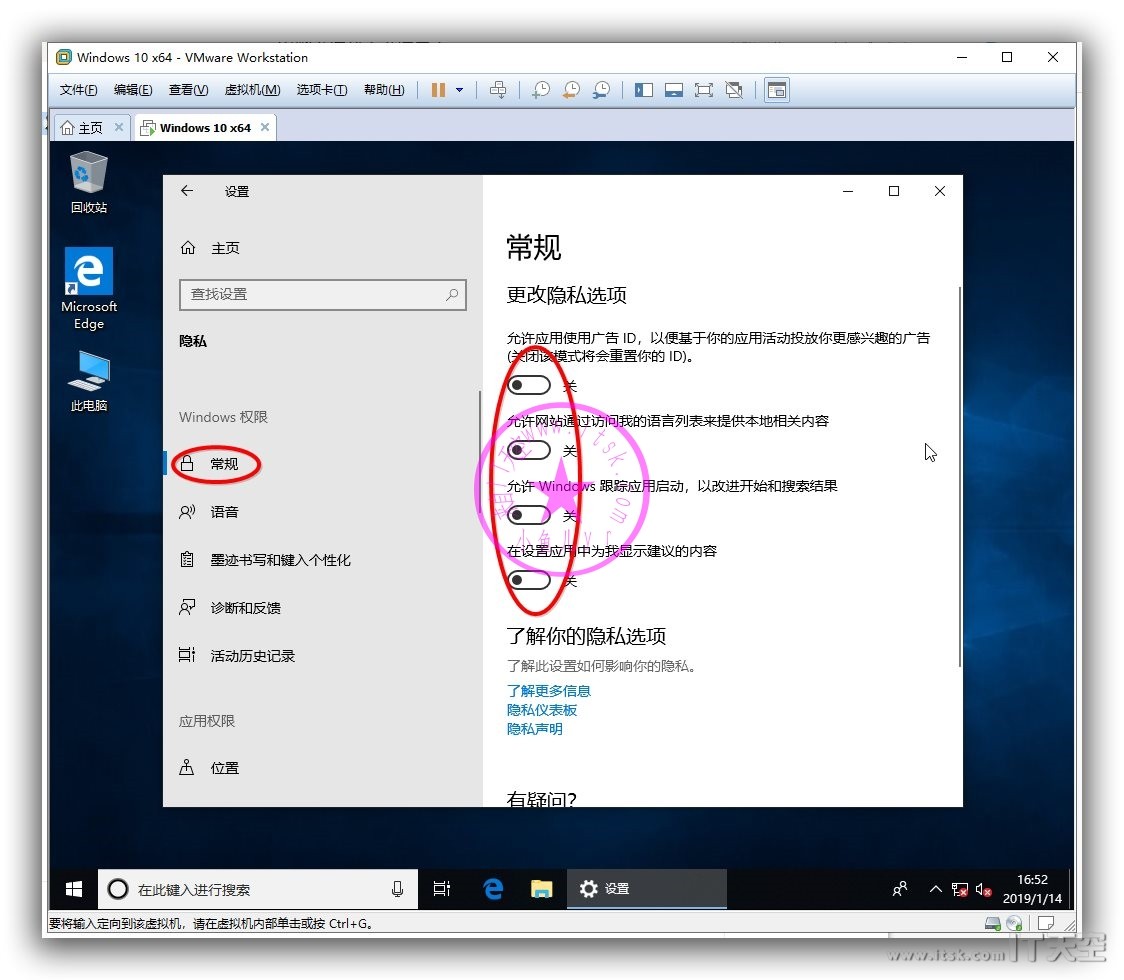Open the 帮助(H) menu
The height and width of the screenshot is (980, 1124).
click(384, 90)
